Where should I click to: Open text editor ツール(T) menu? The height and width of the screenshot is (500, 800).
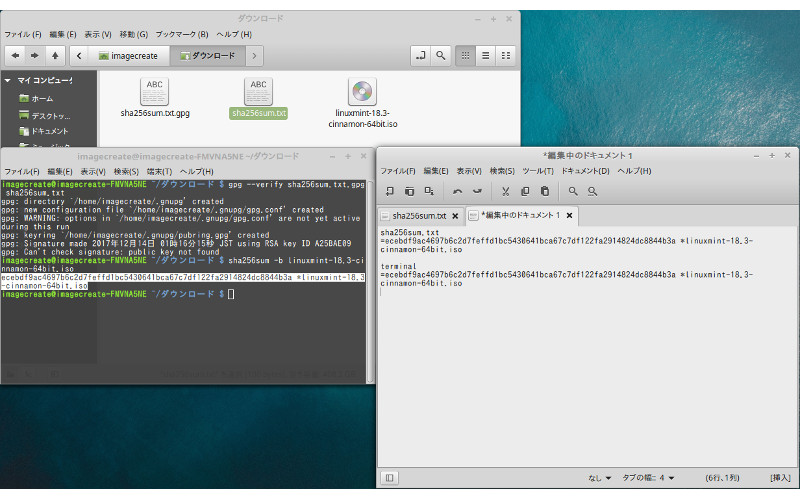tap(538, 171)
